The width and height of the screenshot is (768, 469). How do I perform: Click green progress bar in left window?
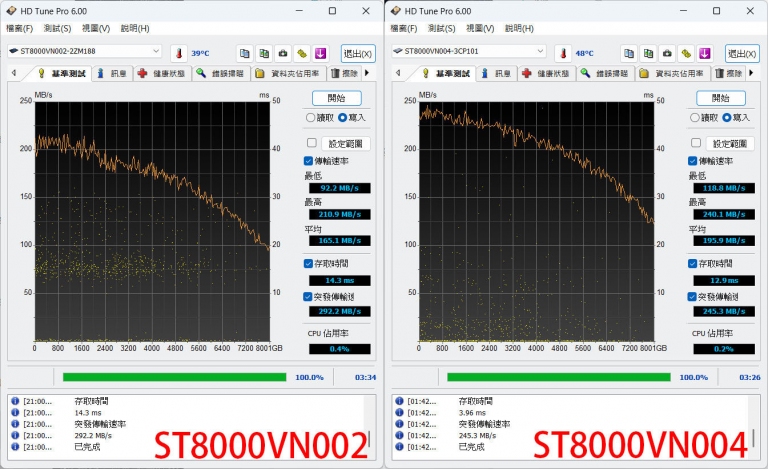[x=174, y=377]
